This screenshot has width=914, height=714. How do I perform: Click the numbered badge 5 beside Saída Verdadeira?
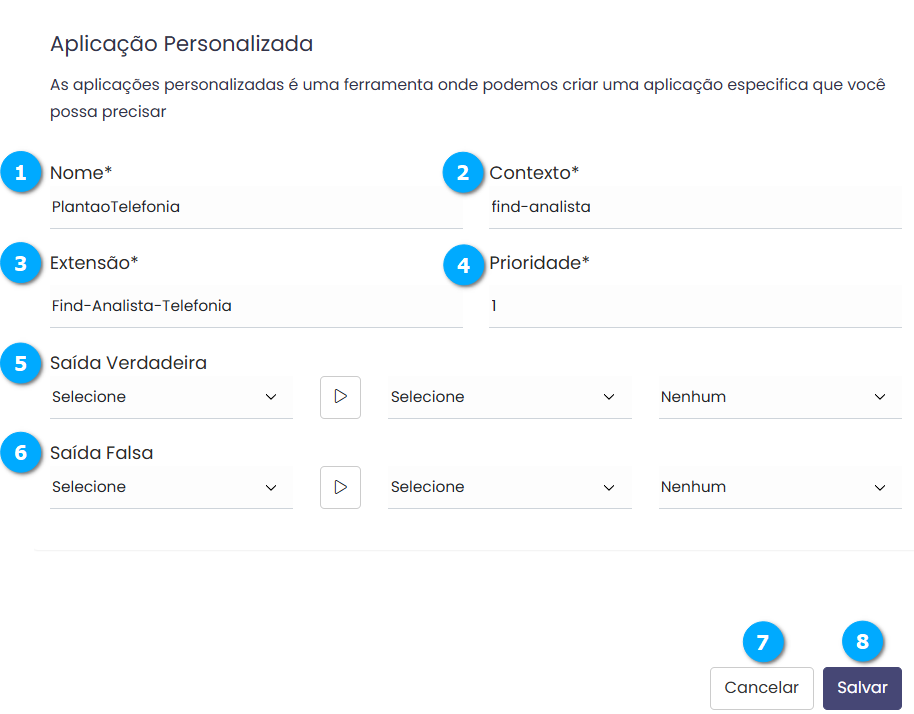pyautogui.click(x=20, y=363)
